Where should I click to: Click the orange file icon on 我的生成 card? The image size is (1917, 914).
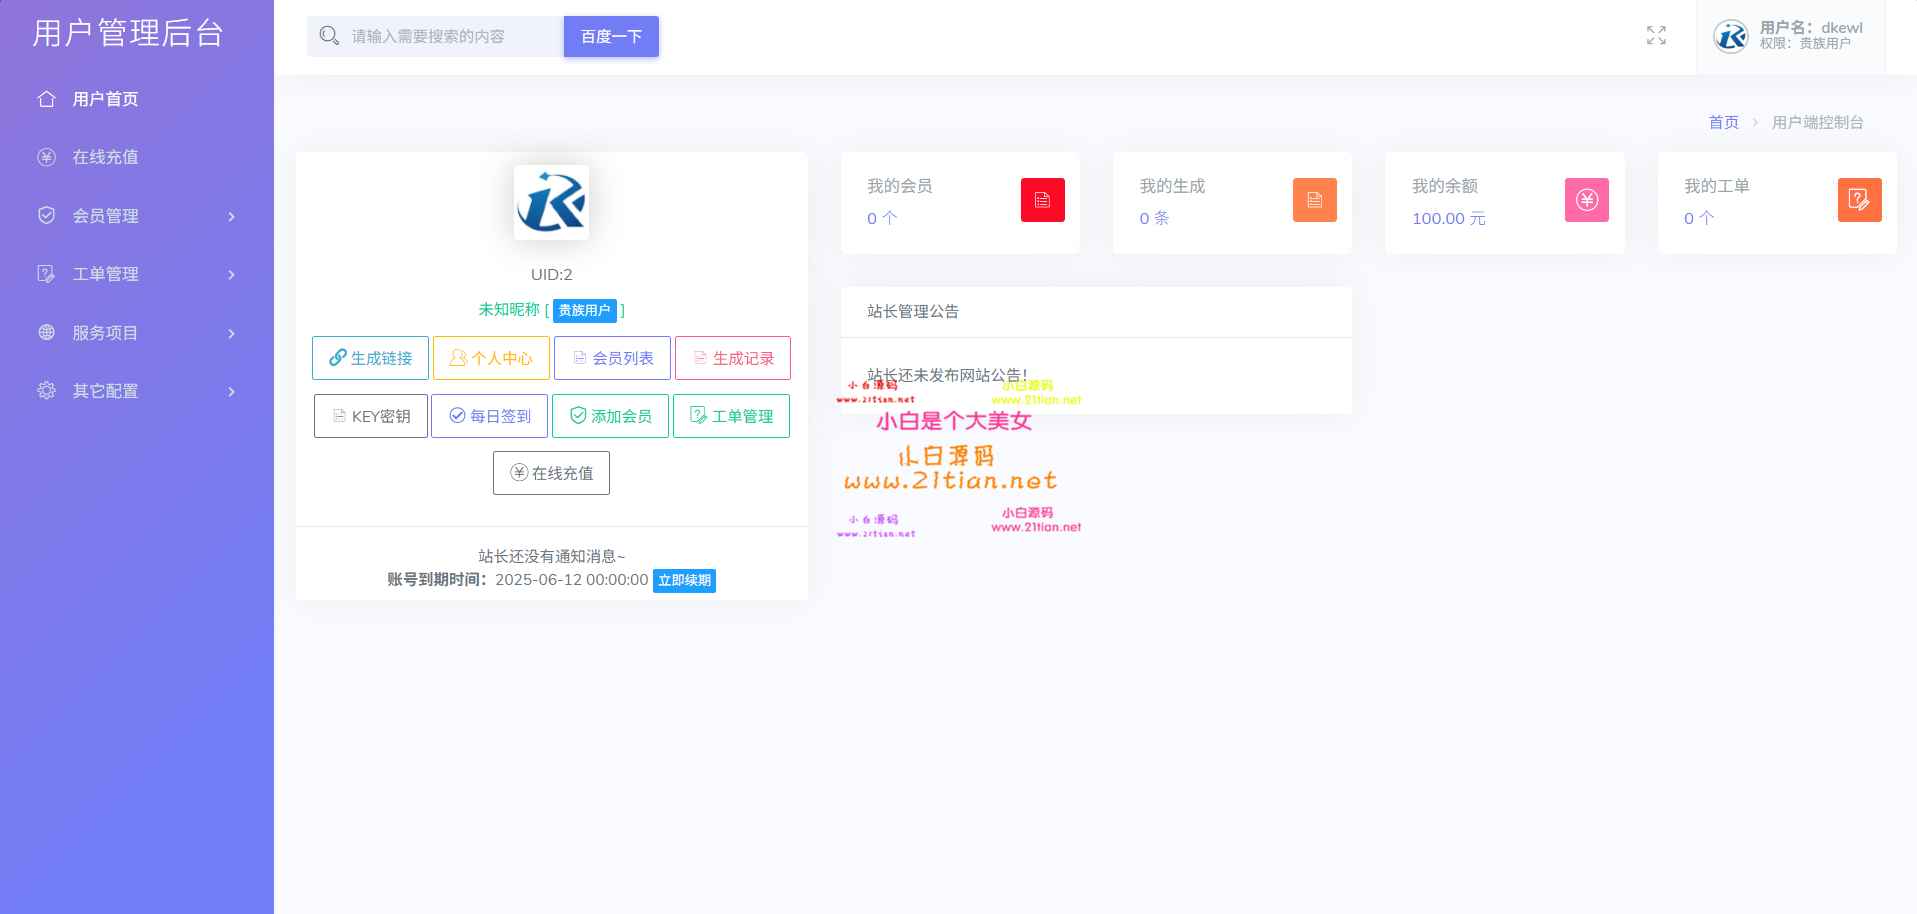coord(1314,200)
